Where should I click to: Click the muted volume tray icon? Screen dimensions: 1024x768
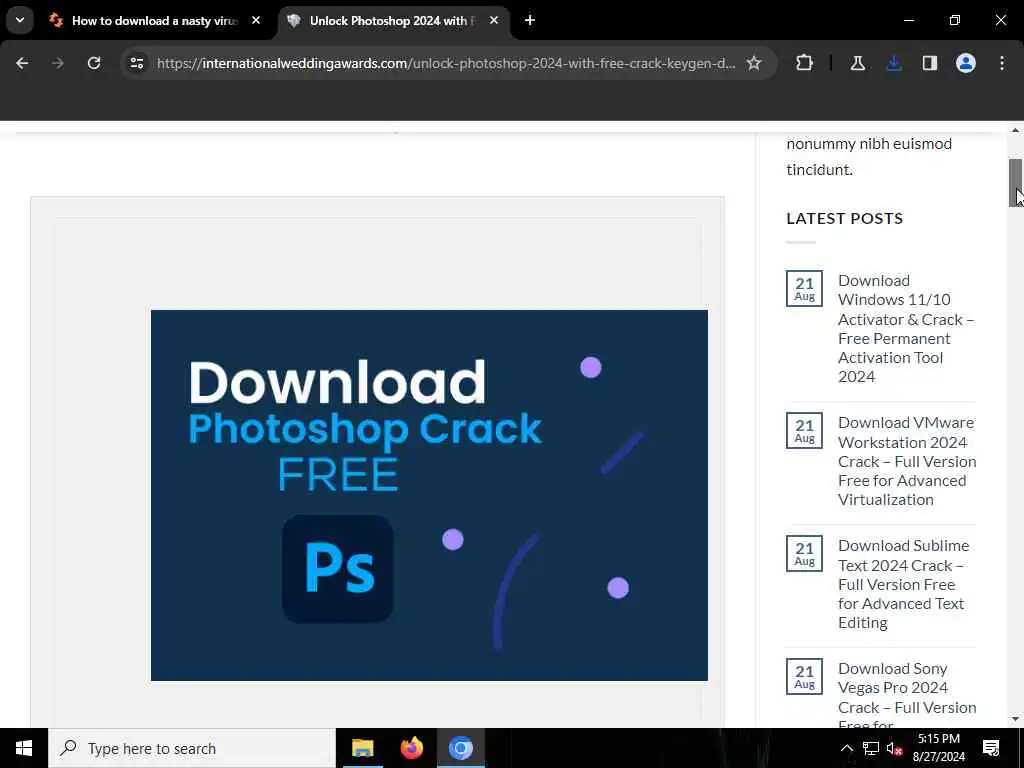pyautogui.click(x=894, y=748)
